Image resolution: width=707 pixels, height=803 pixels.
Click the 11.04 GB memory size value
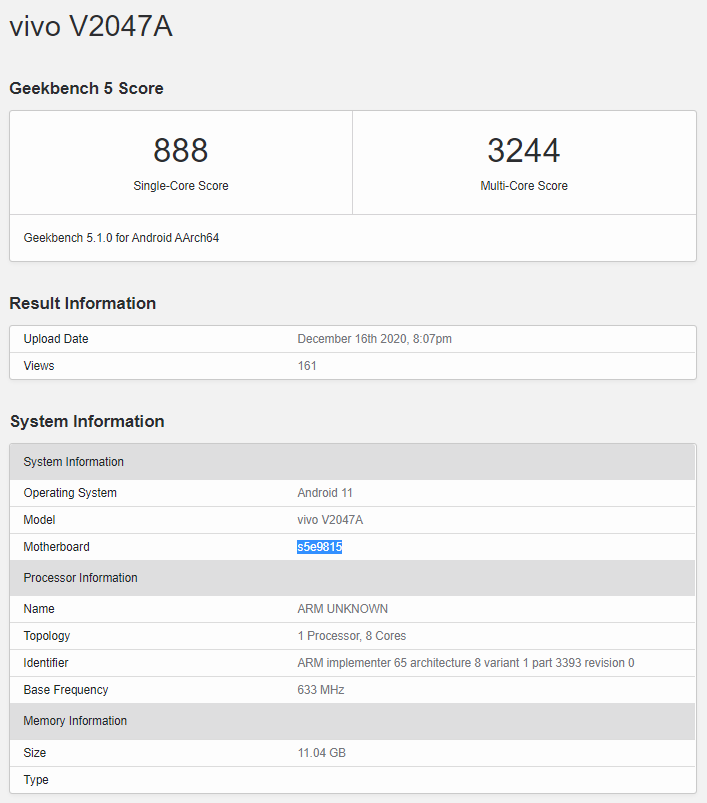pyautogui.click(x=321, y=753)
